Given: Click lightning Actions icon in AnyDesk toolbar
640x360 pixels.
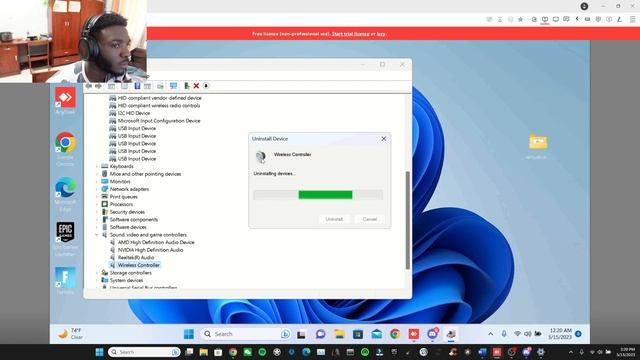Looking at the screenshot, I should tap(577, 19).
